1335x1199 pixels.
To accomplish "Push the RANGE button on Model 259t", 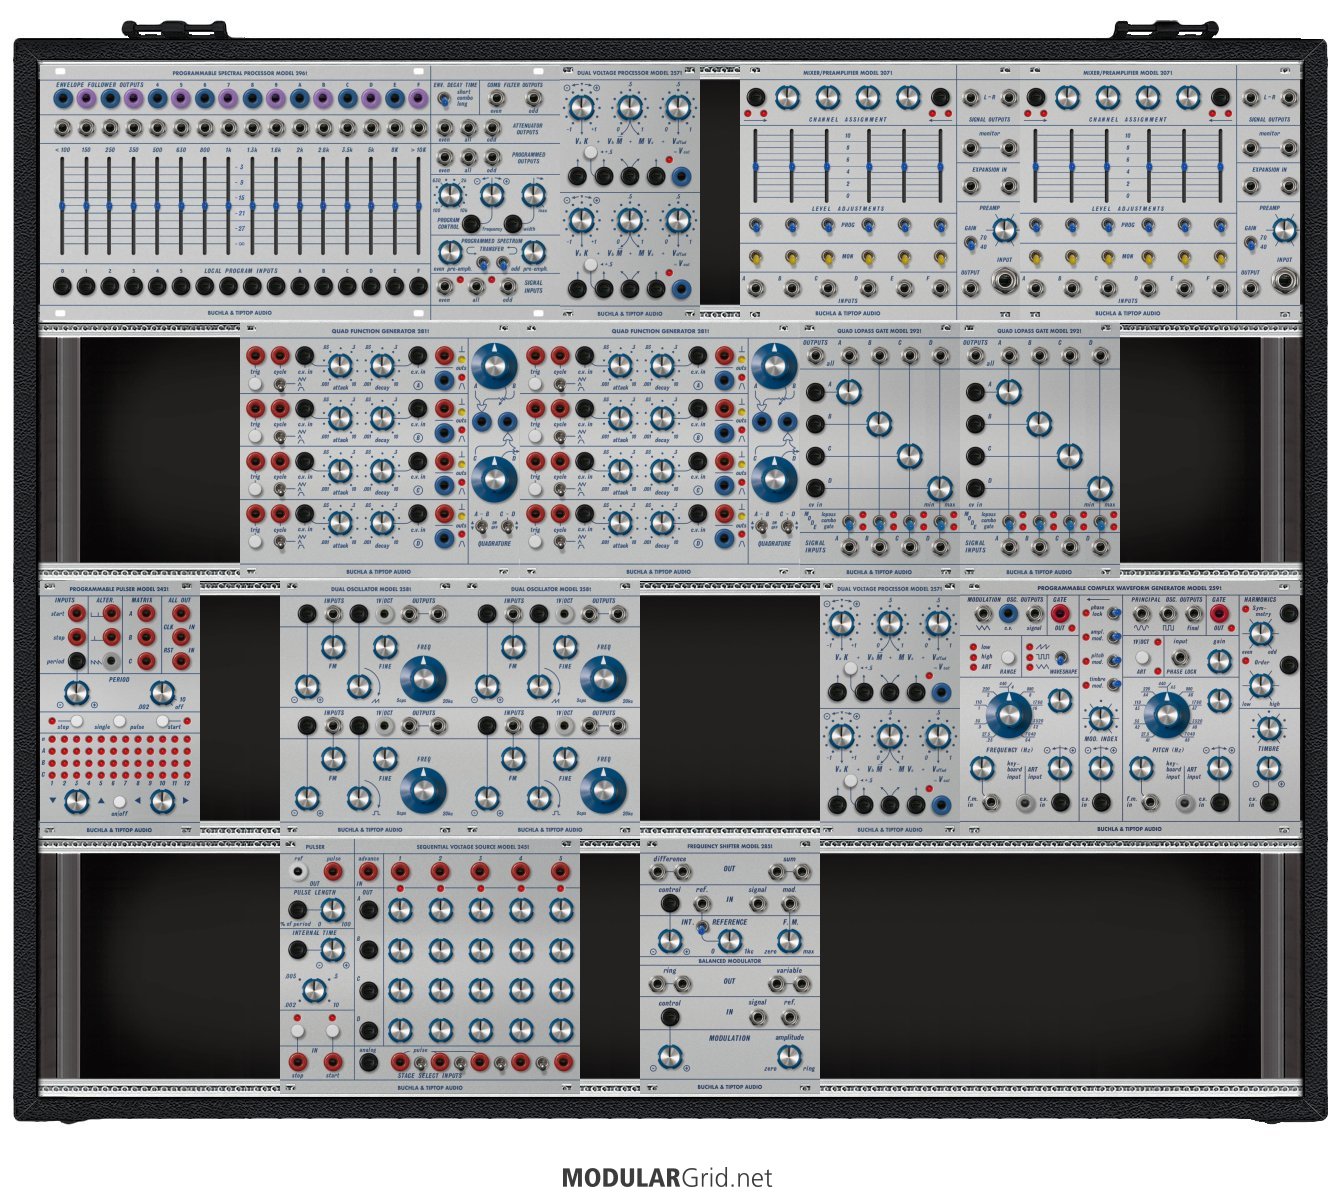I will 1008,657.
